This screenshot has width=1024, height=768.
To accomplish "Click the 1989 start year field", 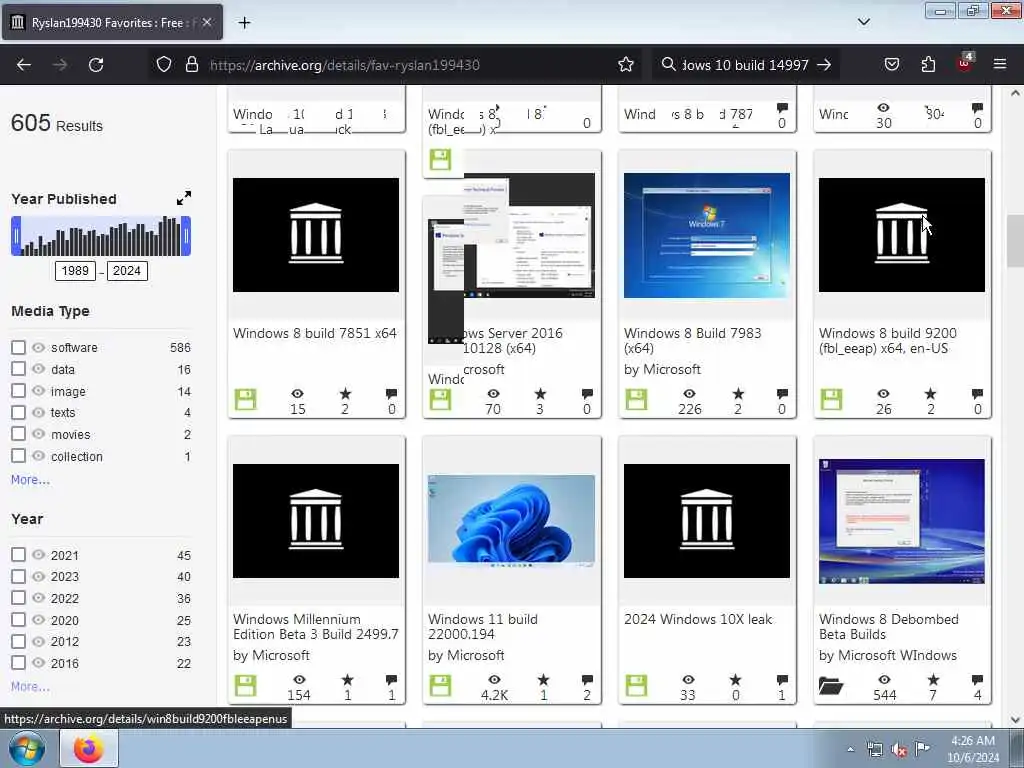I will [75, 270].
